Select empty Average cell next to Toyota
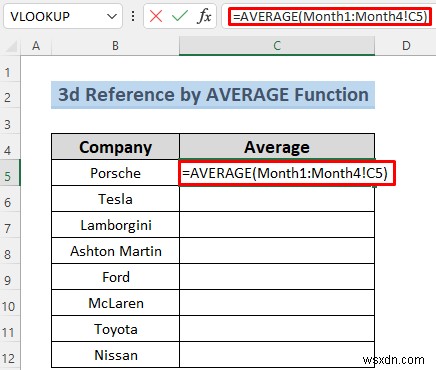The width and height of the screenshot is (436, 370). click(277, 329)
